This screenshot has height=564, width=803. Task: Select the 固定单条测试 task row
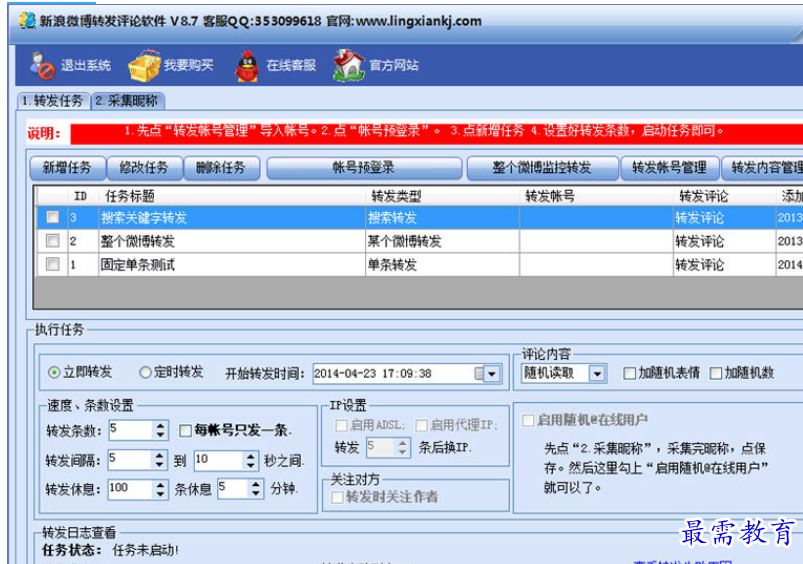tap(419, 264)
